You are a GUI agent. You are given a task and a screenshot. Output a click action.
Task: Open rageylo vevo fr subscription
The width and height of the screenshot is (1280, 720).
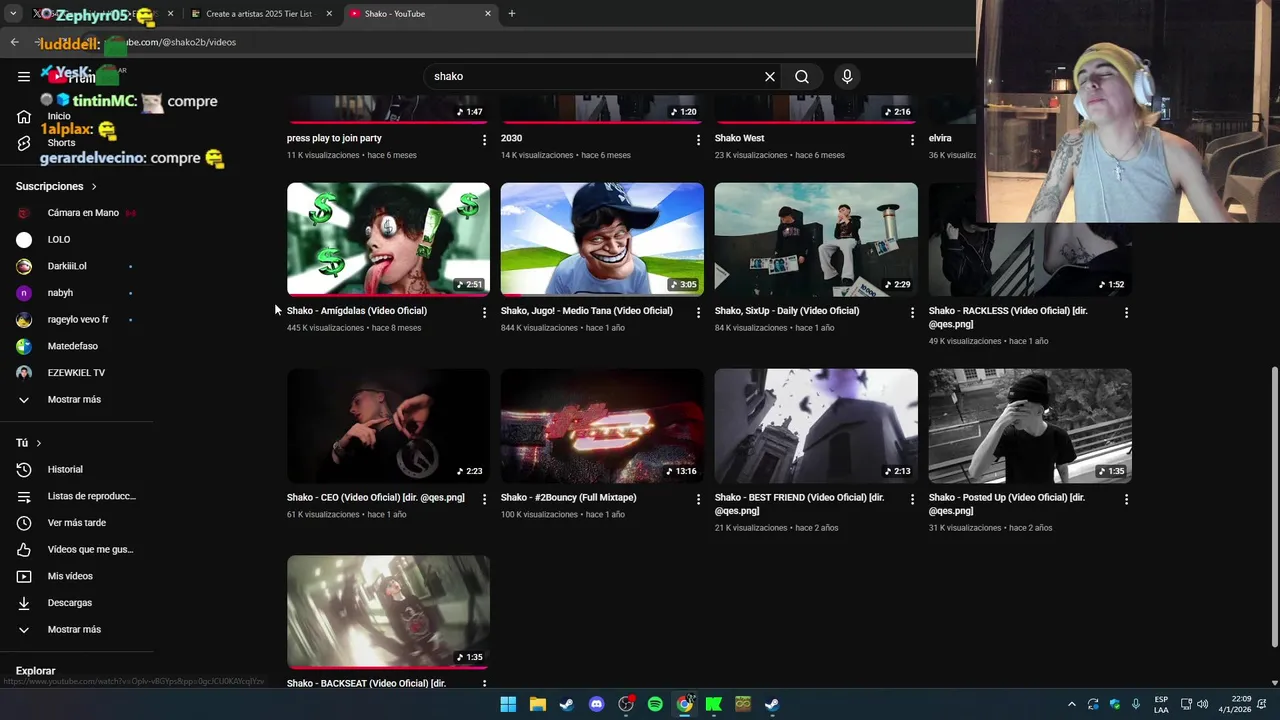click(77, 320)
